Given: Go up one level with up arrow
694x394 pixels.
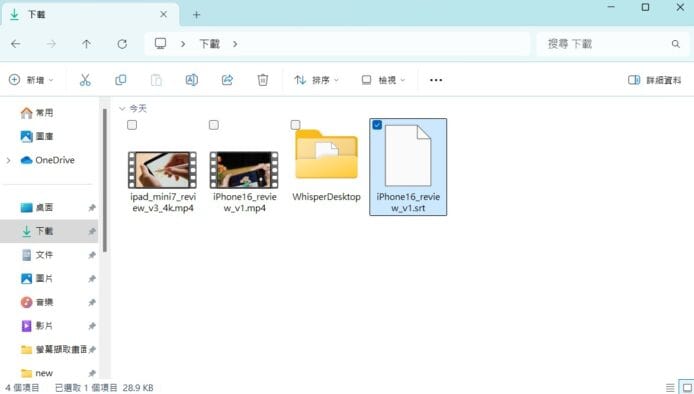Looking at the screenshot, I should pyautogui.click(x=86, y=44).
